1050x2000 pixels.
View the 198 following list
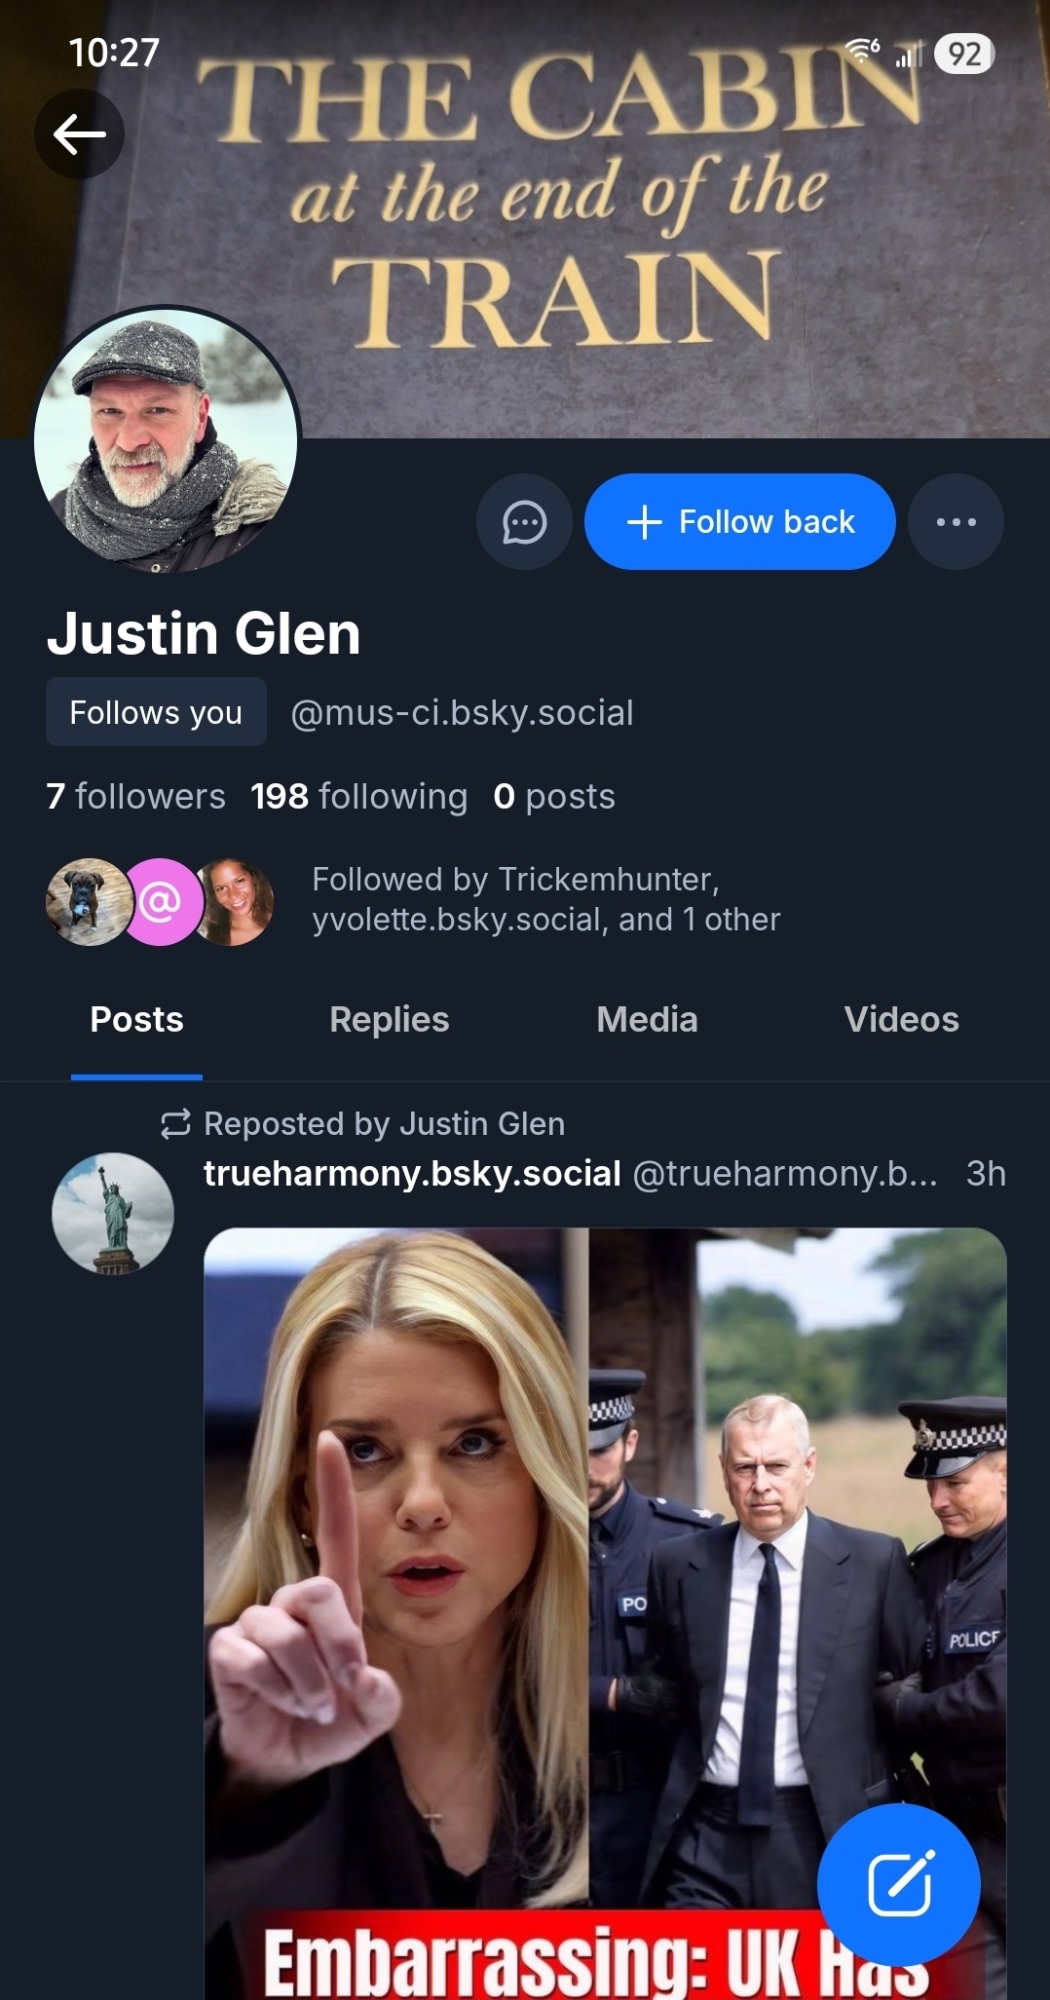(359, 797)
